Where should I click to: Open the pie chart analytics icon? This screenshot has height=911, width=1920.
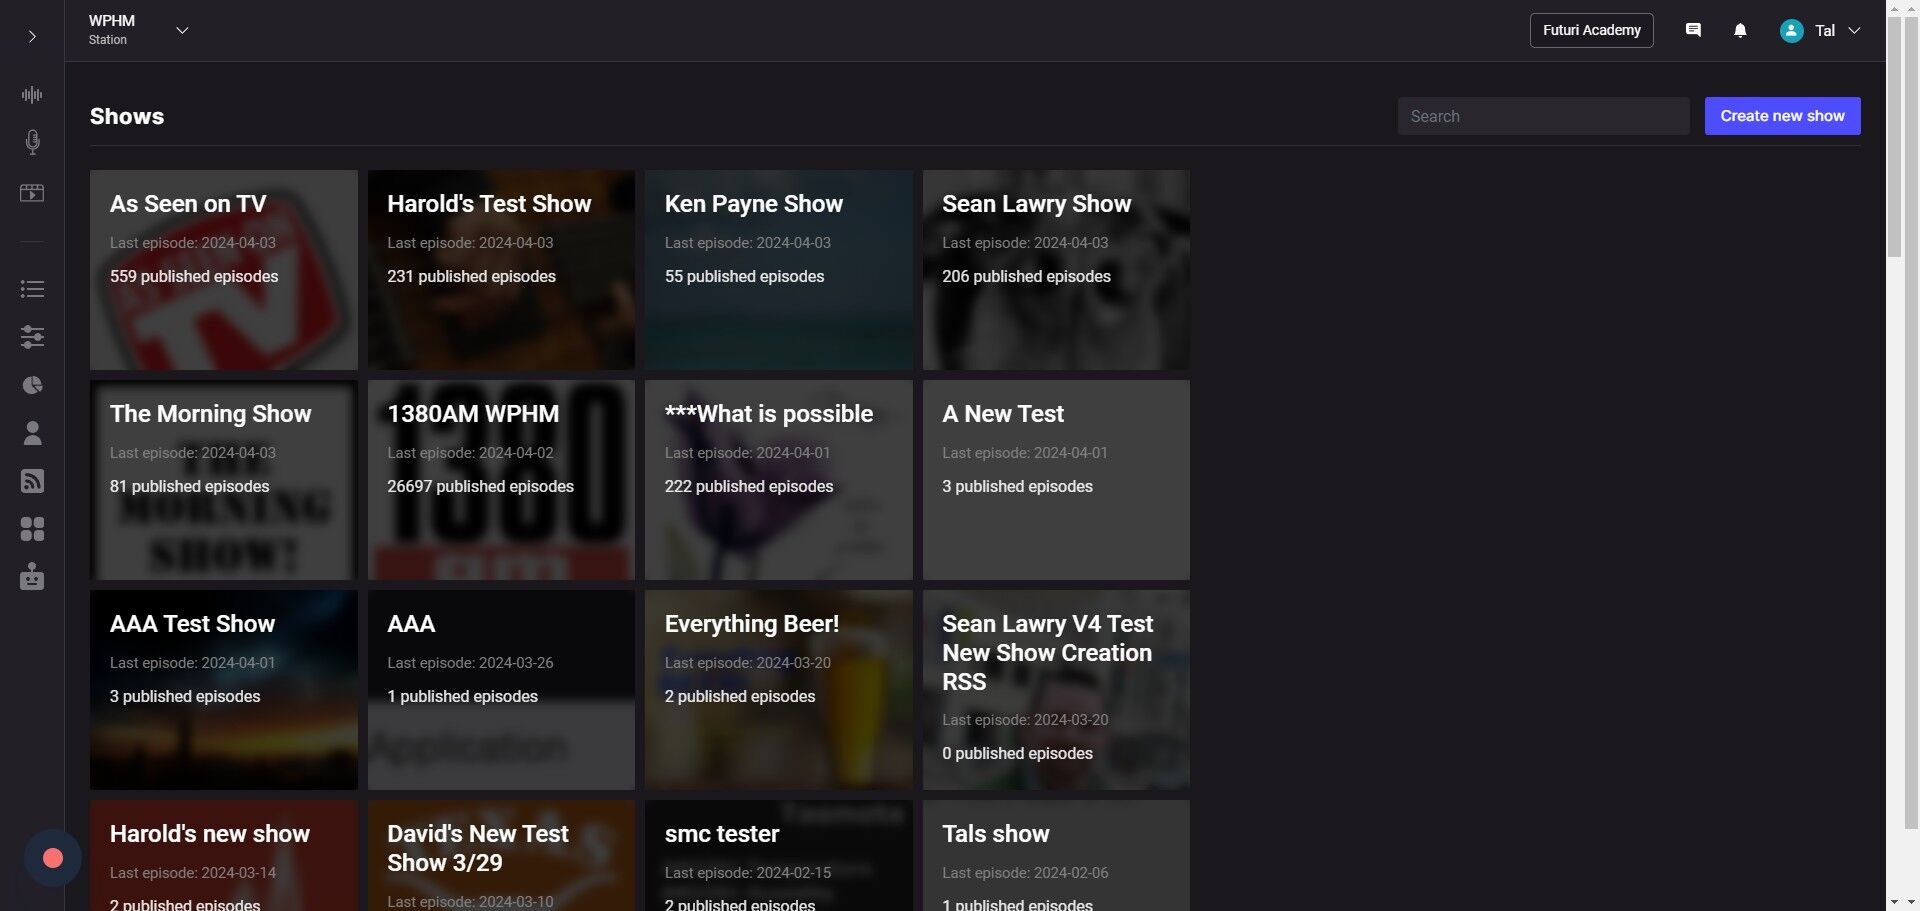tap(32, 385)
